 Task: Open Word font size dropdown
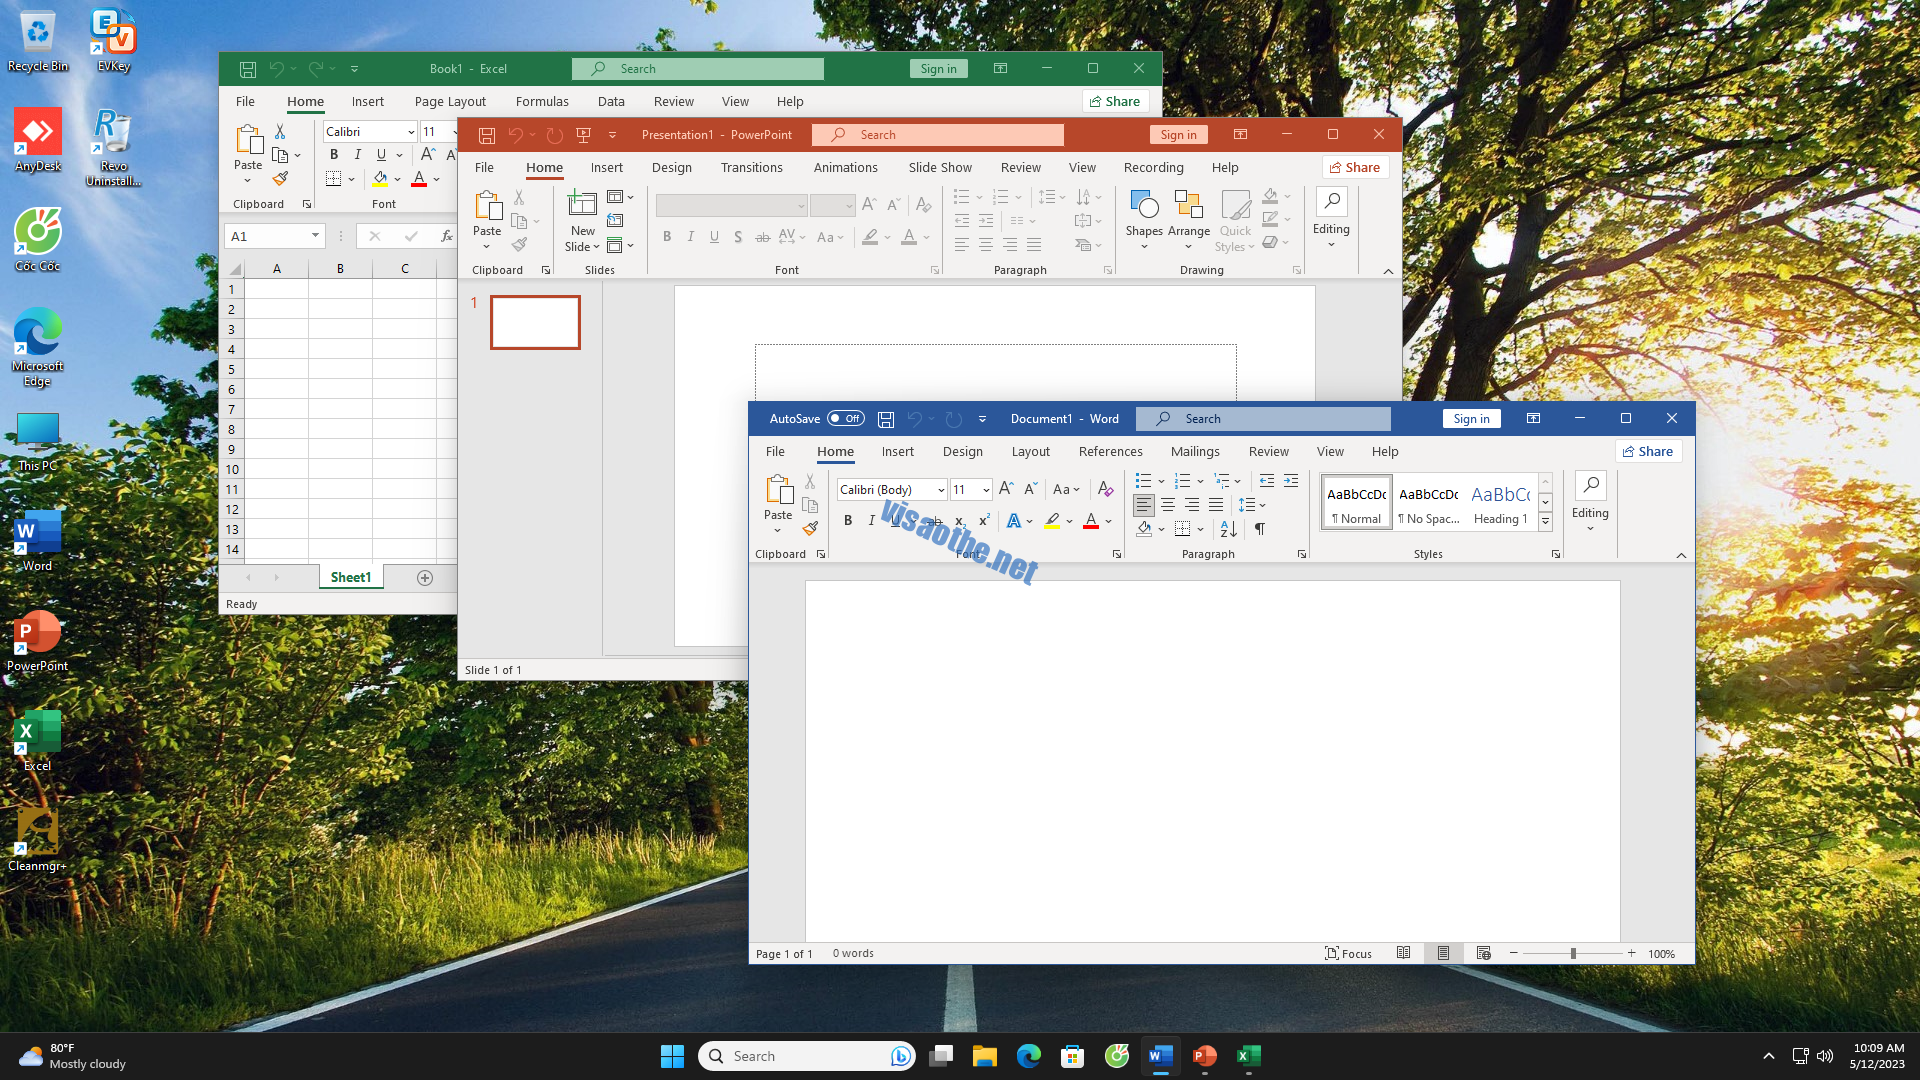pos(986,490)
